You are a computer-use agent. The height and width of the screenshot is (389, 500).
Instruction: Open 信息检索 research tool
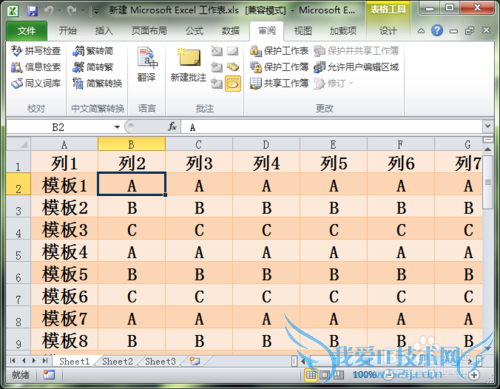36,67
